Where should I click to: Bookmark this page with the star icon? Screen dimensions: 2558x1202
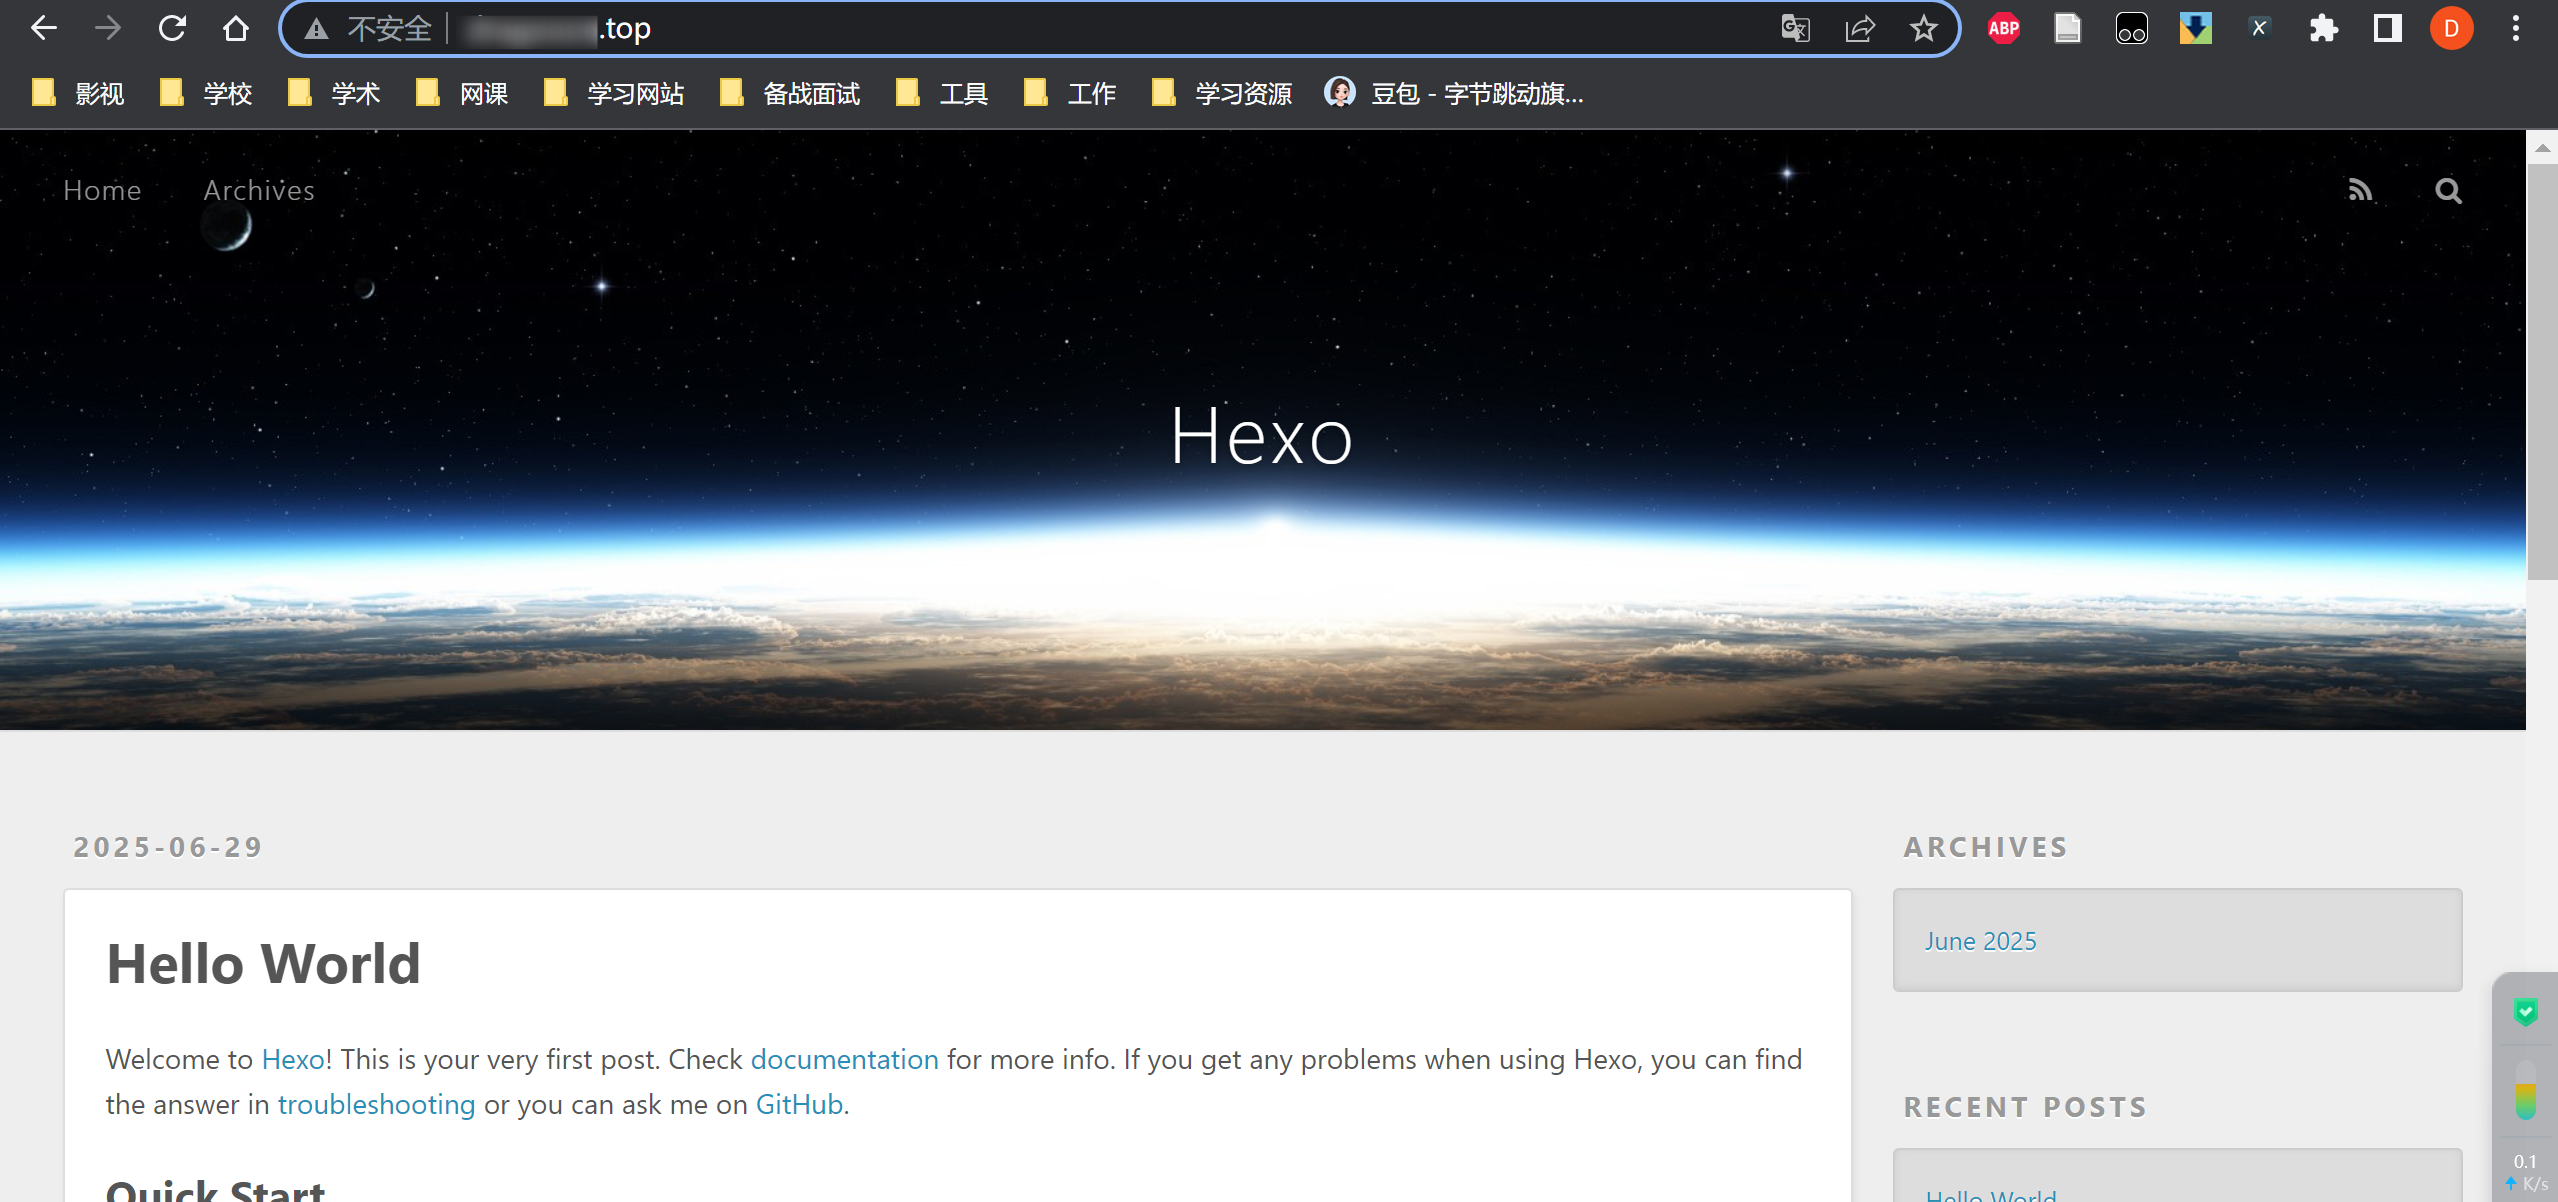click(1924, 28)
